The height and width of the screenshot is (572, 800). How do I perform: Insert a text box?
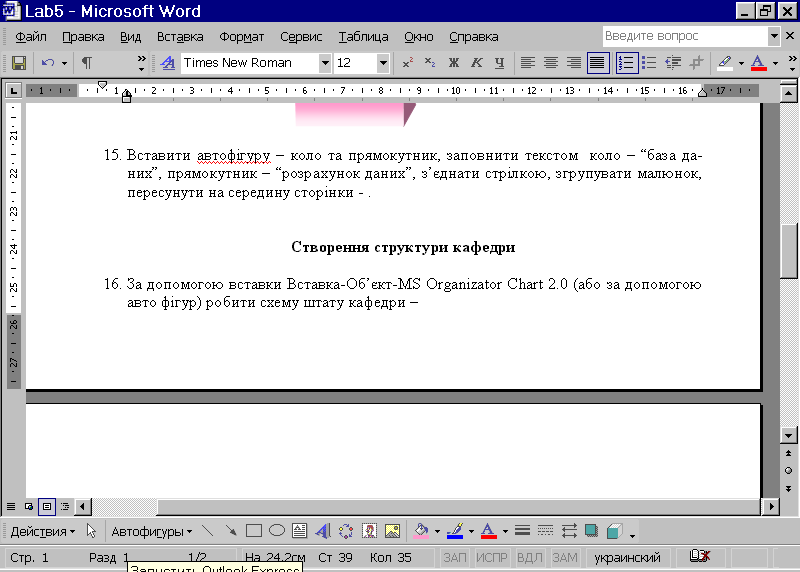point(300,532)
